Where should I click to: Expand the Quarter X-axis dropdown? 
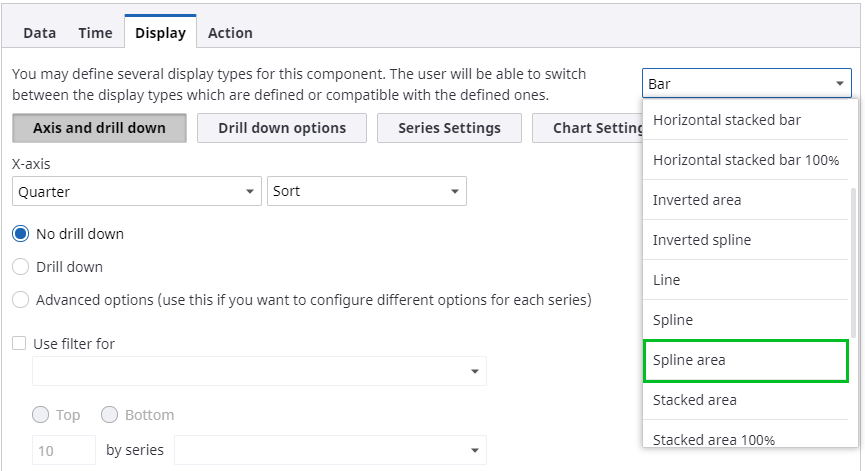coord(136,191)
